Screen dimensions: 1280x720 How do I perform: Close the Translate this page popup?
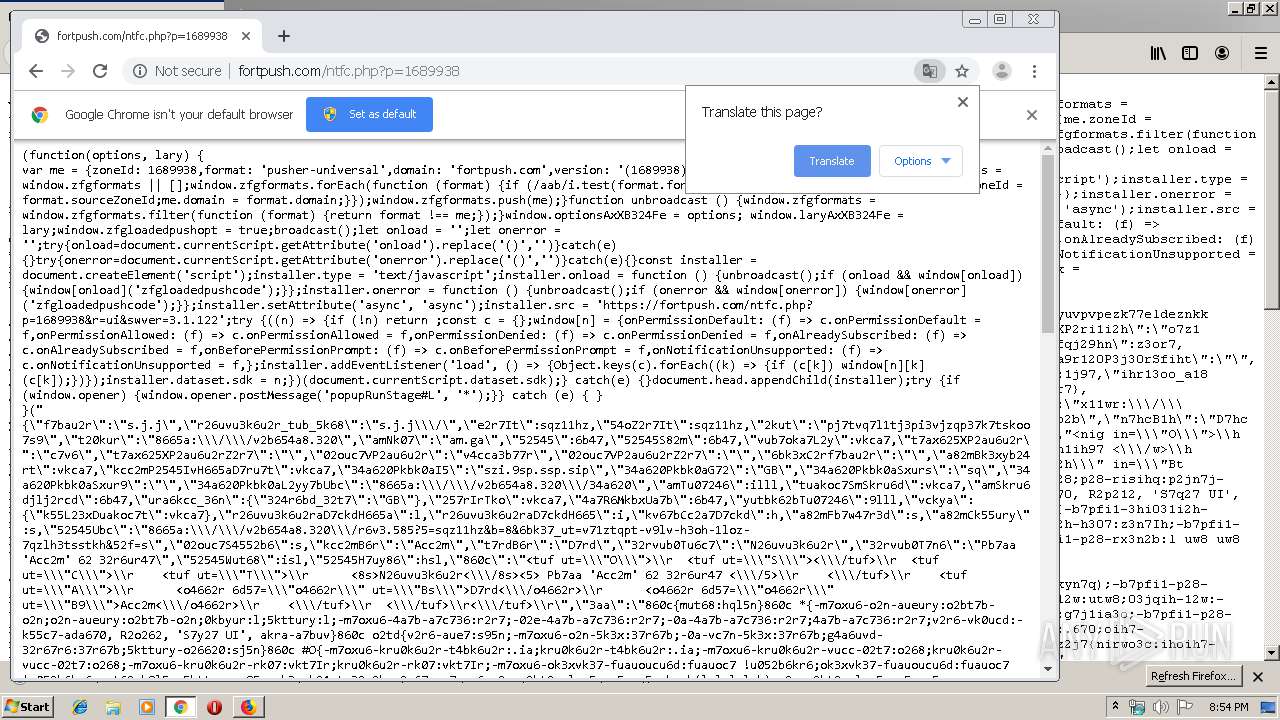[963, 101]
